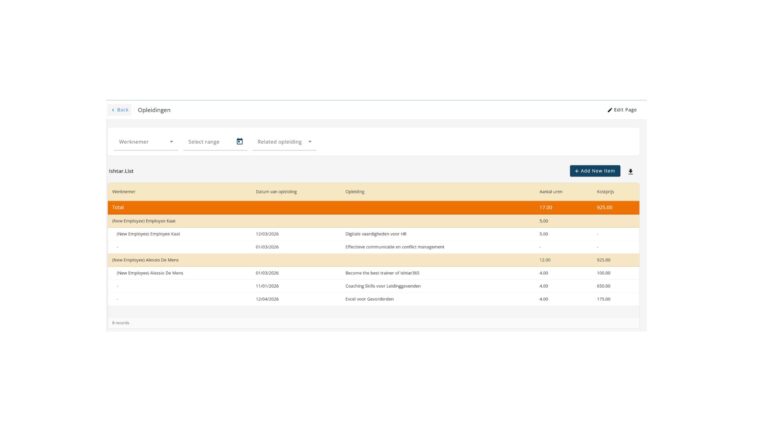Click the Add New Item button
The image size is (768, 432).
pos(595,171)
